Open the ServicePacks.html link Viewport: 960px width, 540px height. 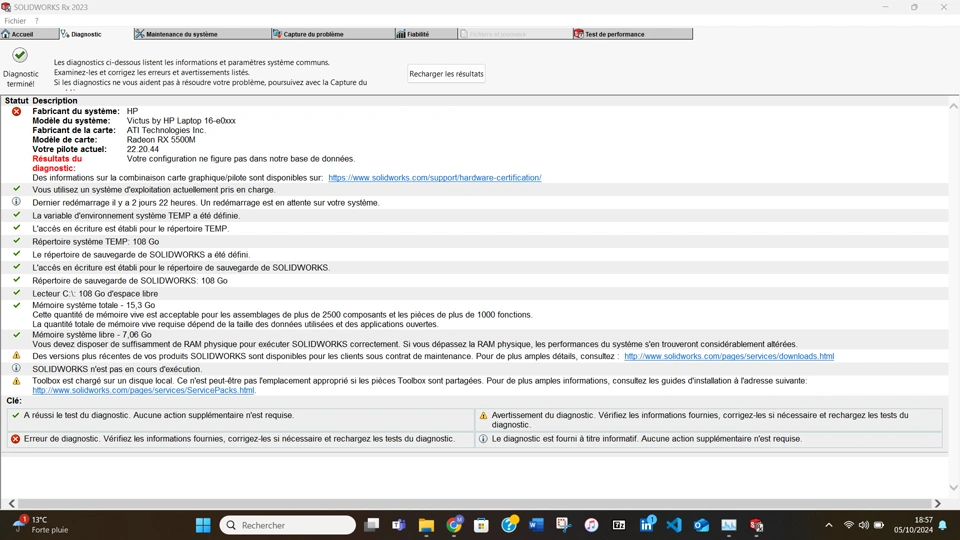pos(143,390)
